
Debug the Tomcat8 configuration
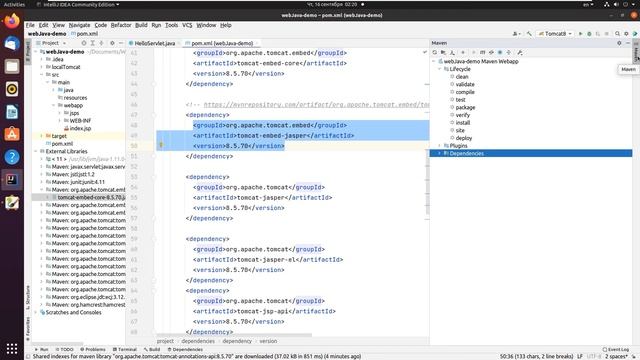[x=589, y=34]
